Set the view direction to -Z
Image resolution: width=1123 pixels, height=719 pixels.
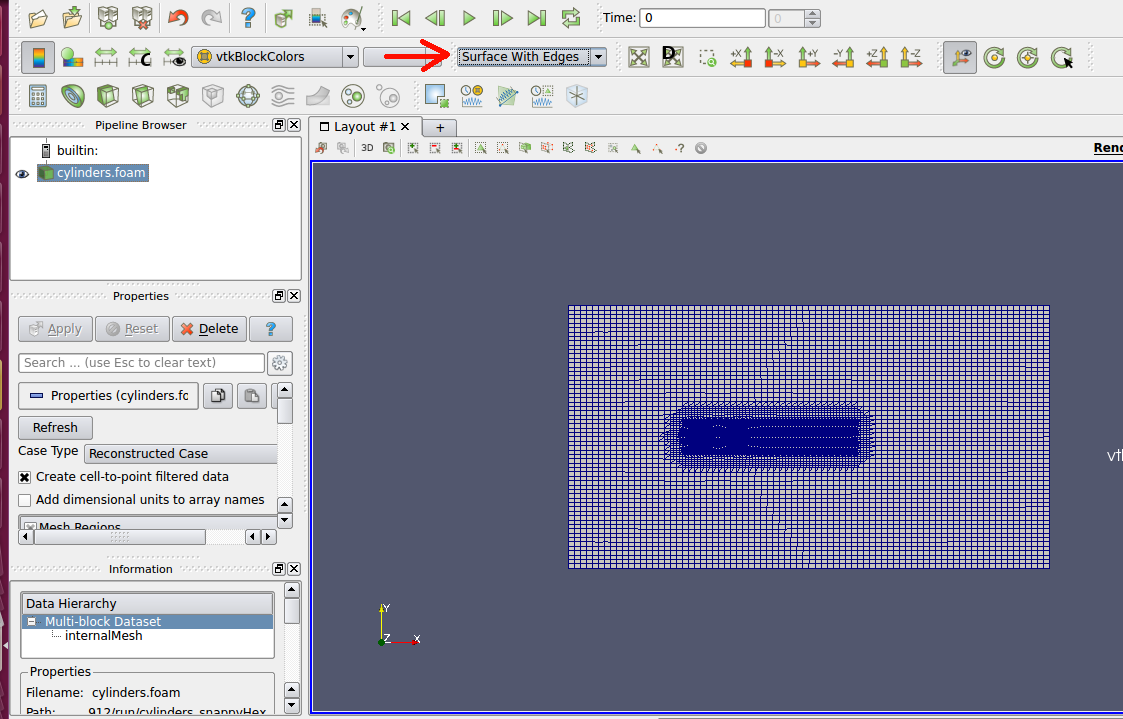[910, 57]
